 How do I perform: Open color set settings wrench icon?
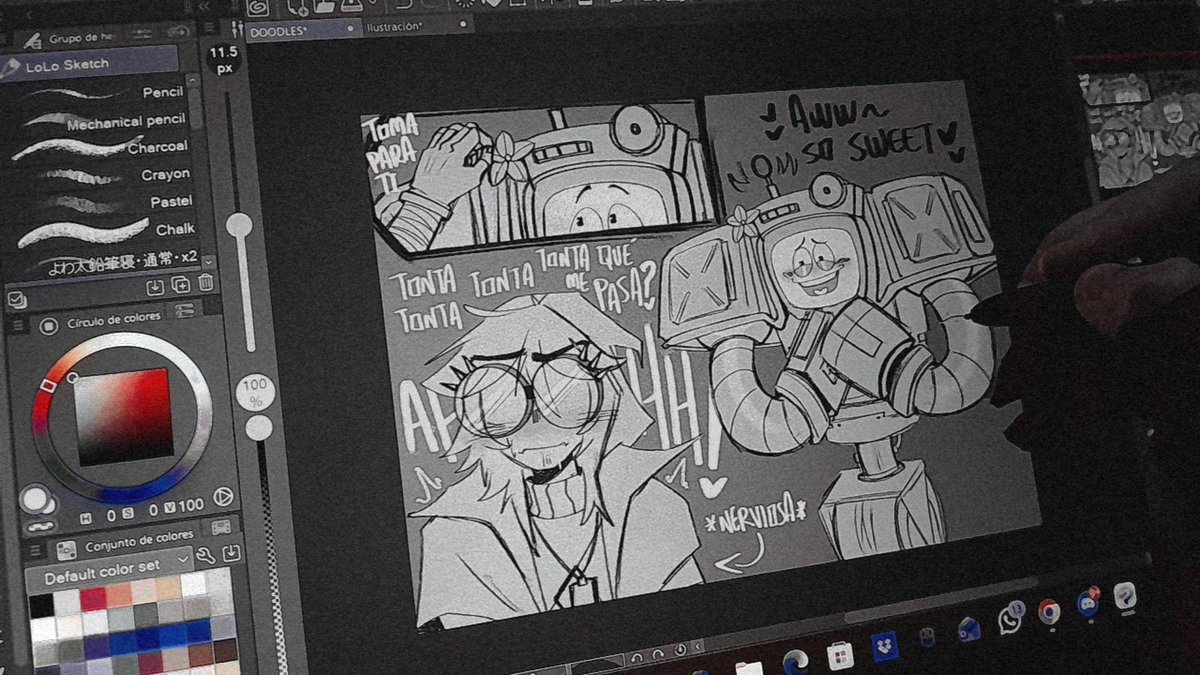point(206,555)
